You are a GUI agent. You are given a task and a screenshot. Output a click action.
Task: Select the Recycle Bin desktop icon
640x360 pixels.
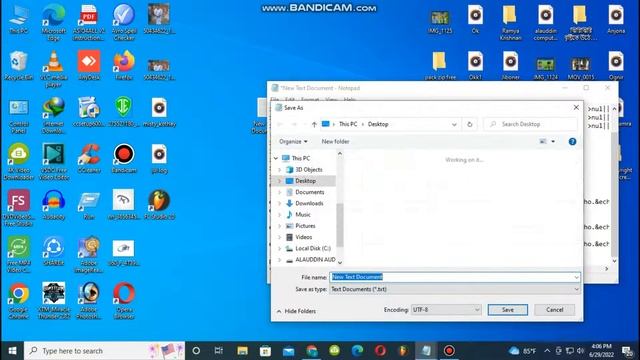[18, 65]
